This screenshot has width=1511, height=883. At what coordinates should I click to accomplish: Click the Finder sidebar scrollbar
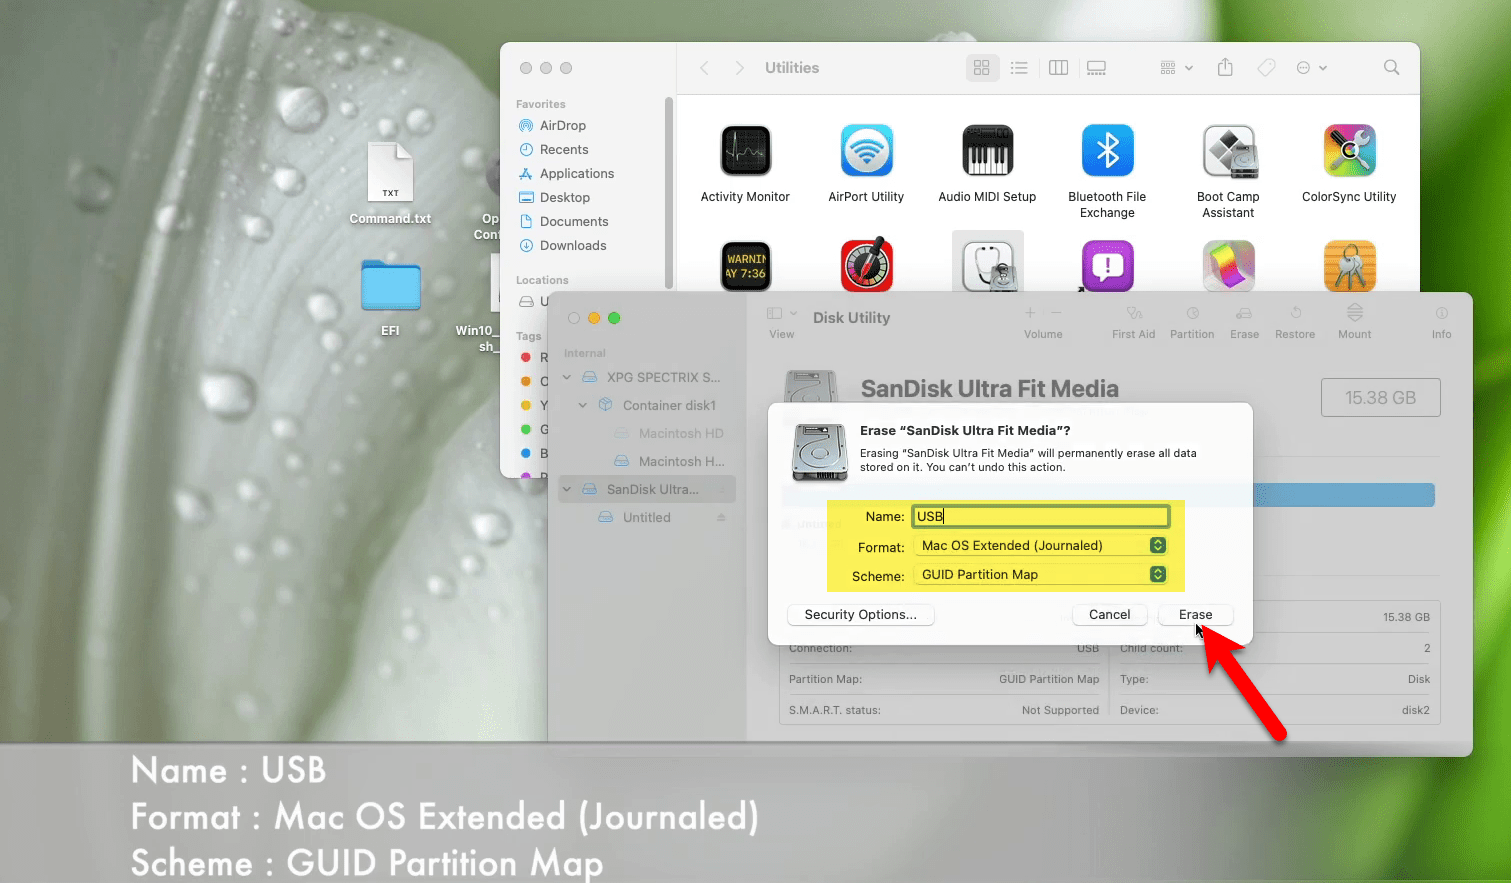[x=669, y=193]
